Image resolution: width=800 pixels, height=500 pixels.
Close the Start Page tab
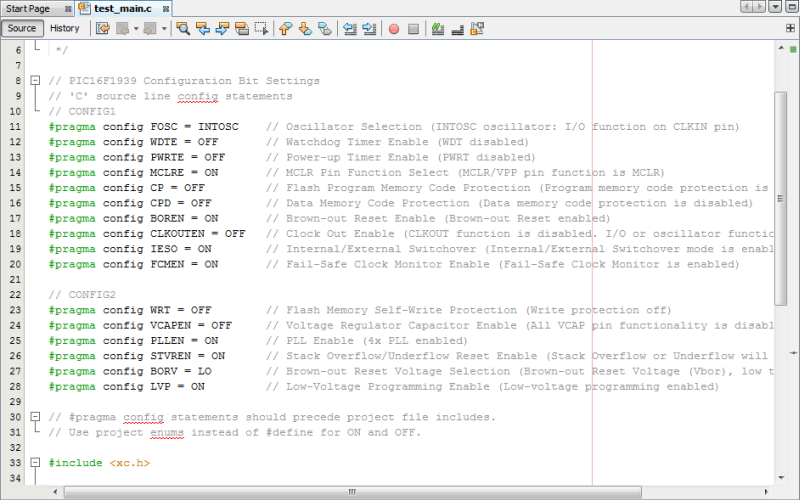68,9
